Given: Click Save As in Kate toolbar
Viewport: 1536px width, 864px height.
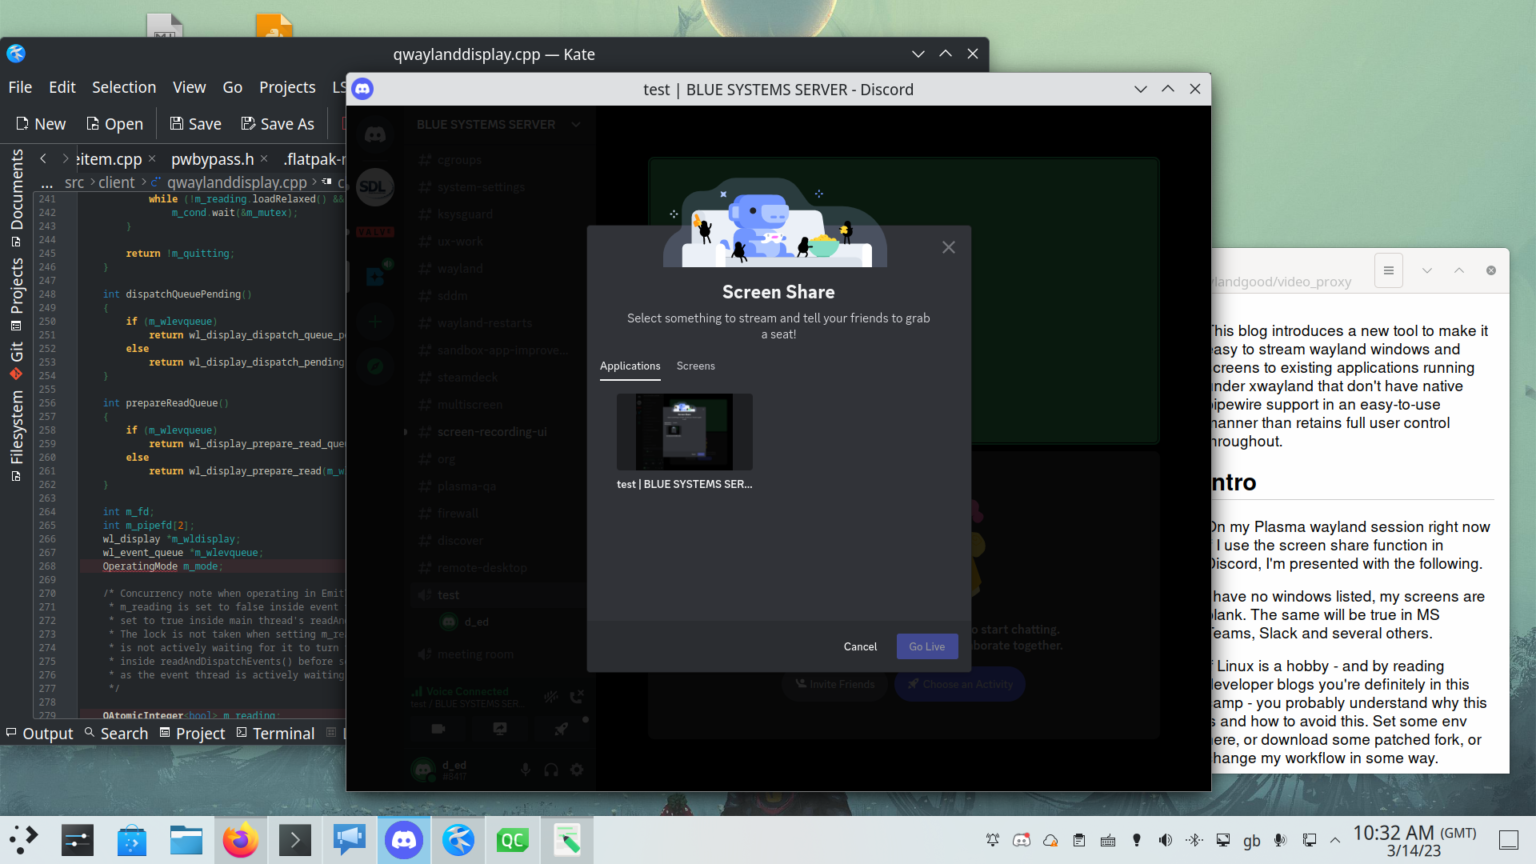Looking at the screenshot, I should (277, 124).
